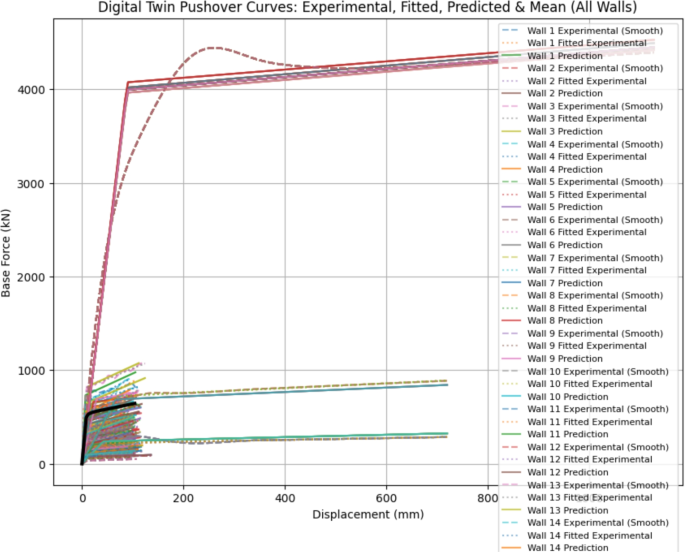Choose legend entry 'Wall 12 Prediction'
Screen dimensions: 685x552
[x=555, y=472]
